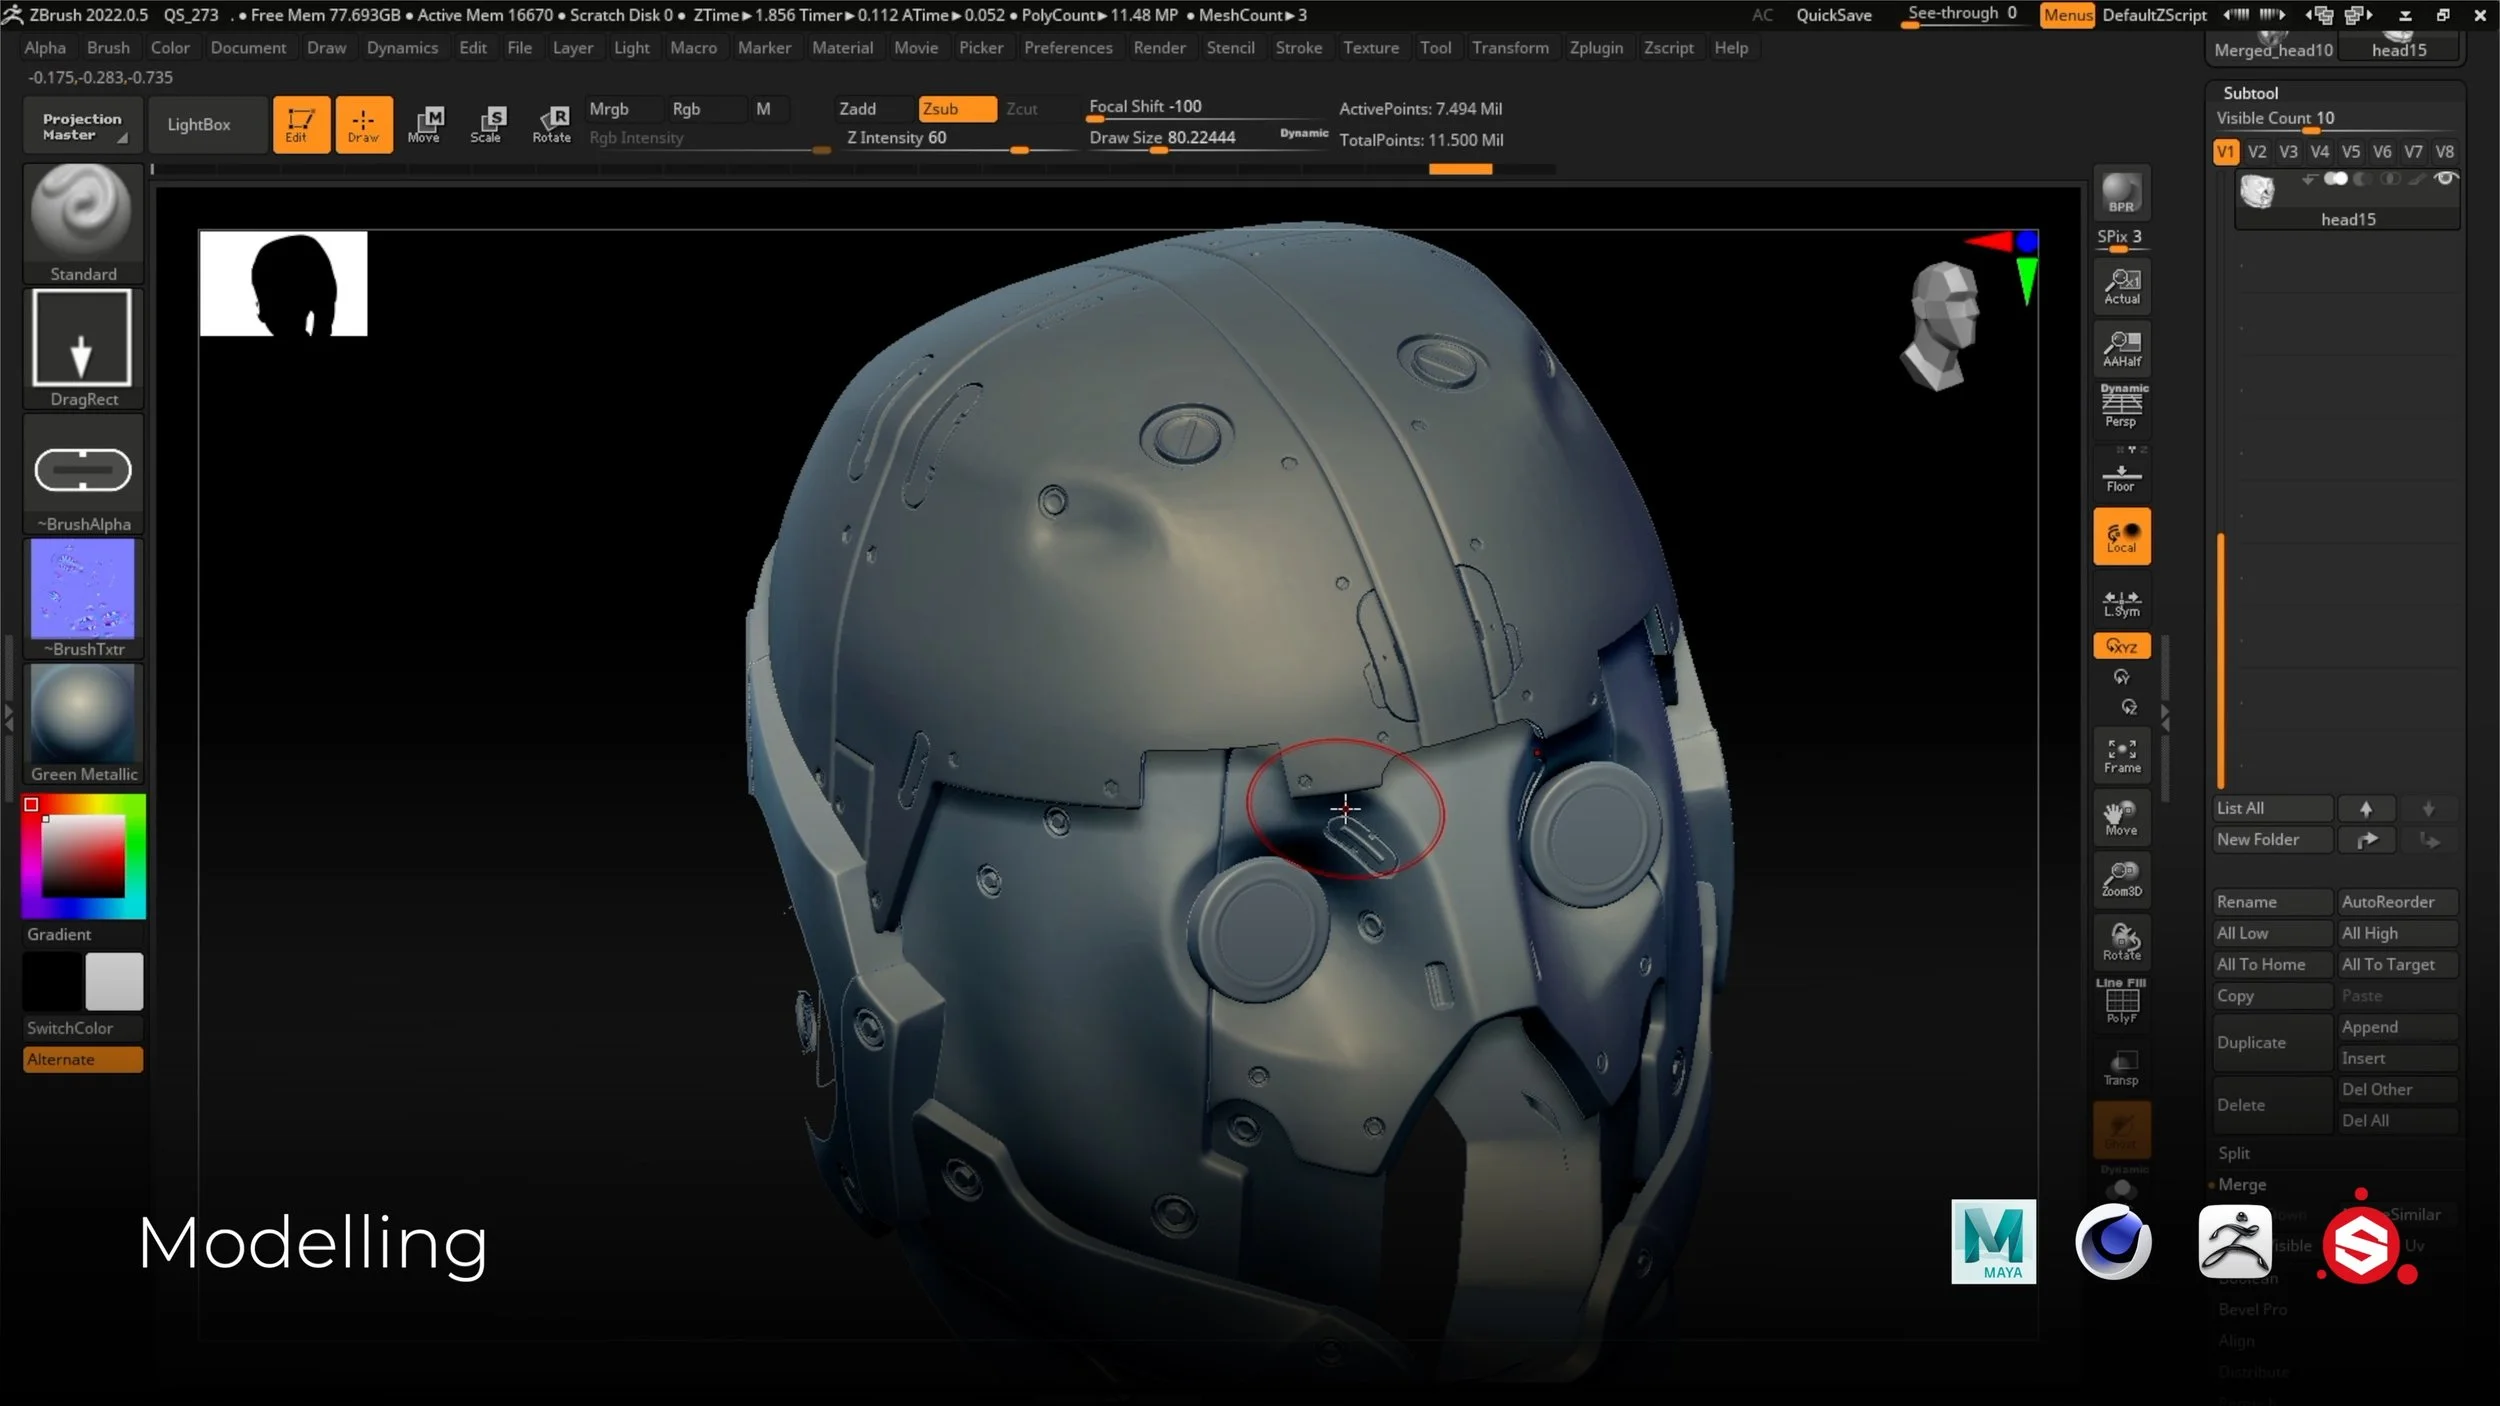Click the right shelf Rotate navigation icon
The width and height of the screenshot is (2500, 1406).
pyautogui.click(x=2121, y=941)
